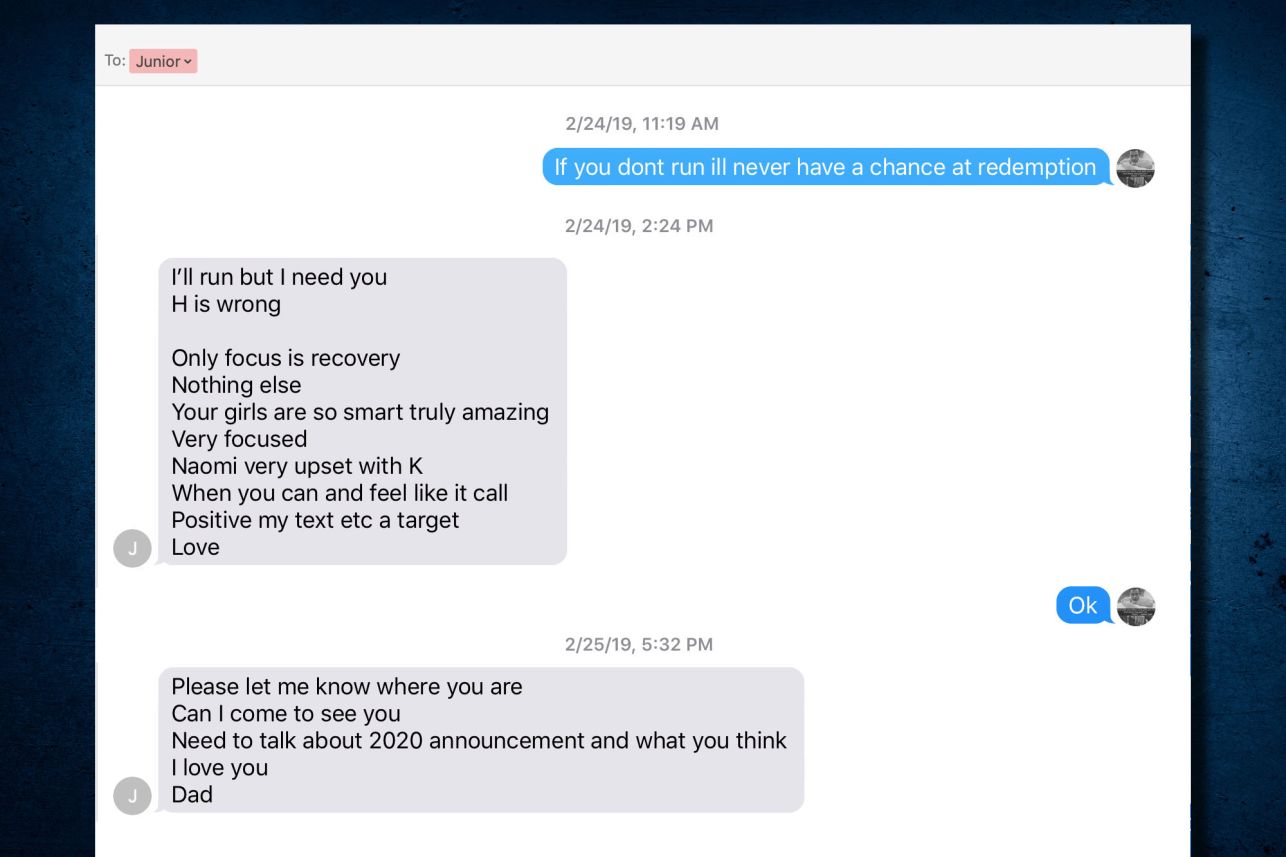
Task: Click the "J" avatar beside the "Love" message
Action: click(132, 548)
